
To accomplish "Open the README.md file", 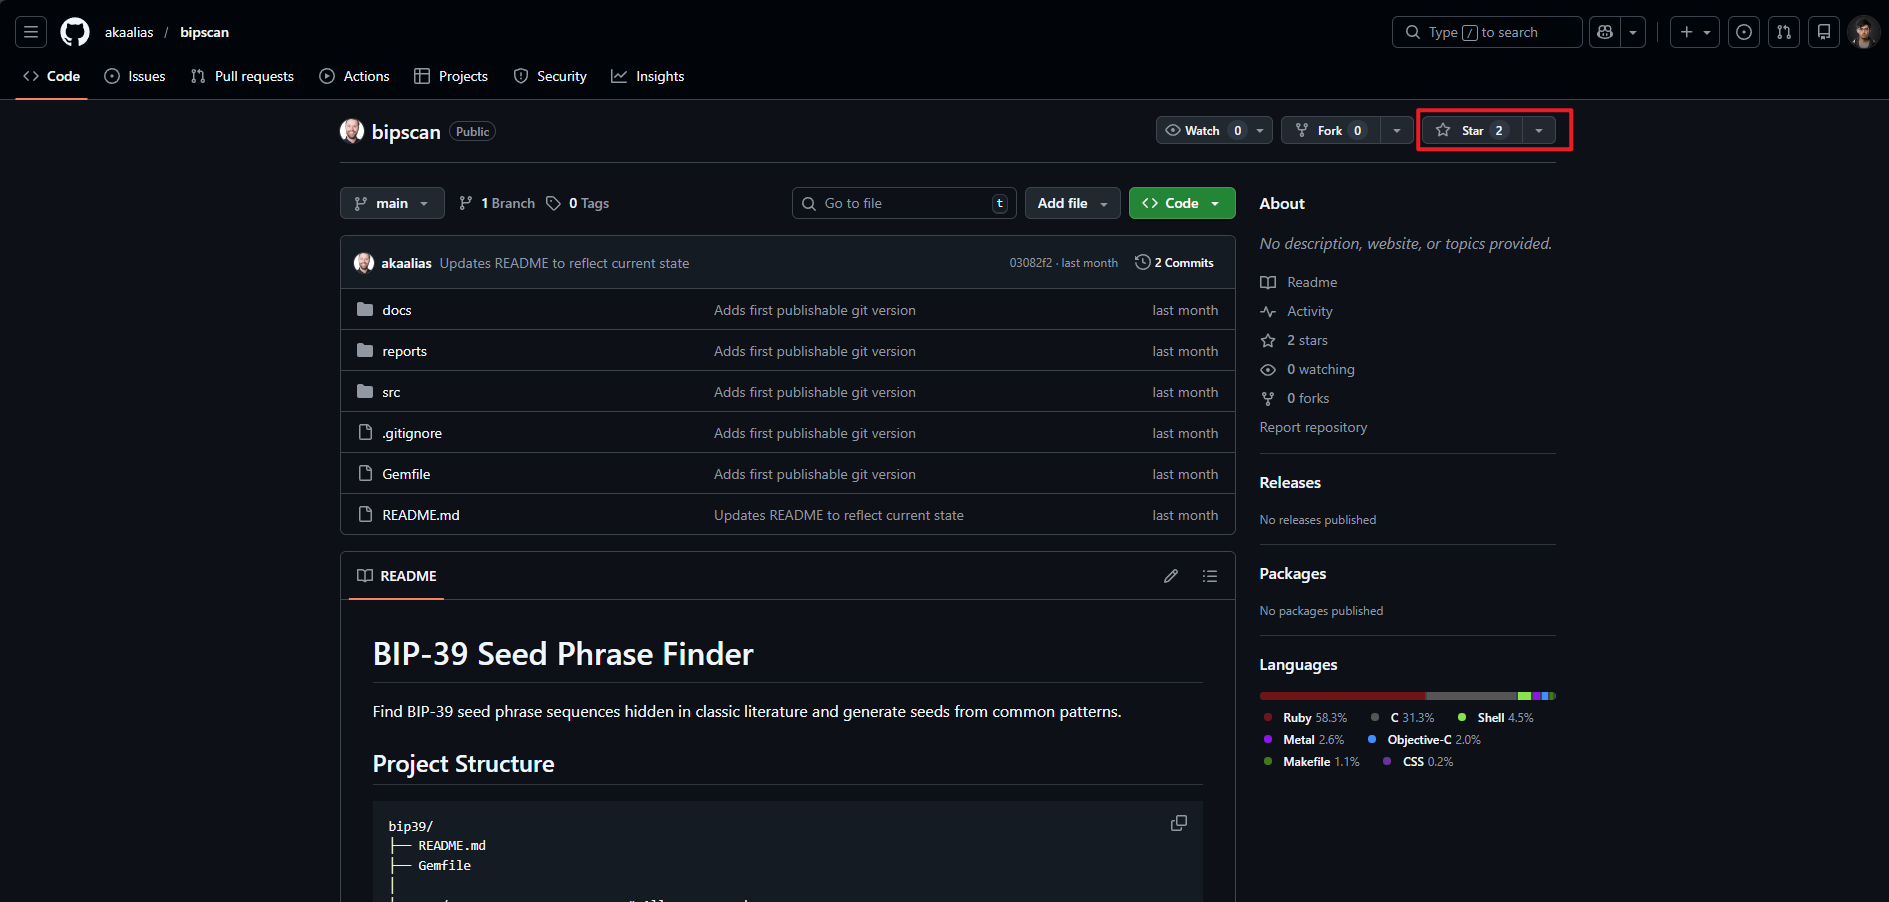I will (x=421, y=515).
